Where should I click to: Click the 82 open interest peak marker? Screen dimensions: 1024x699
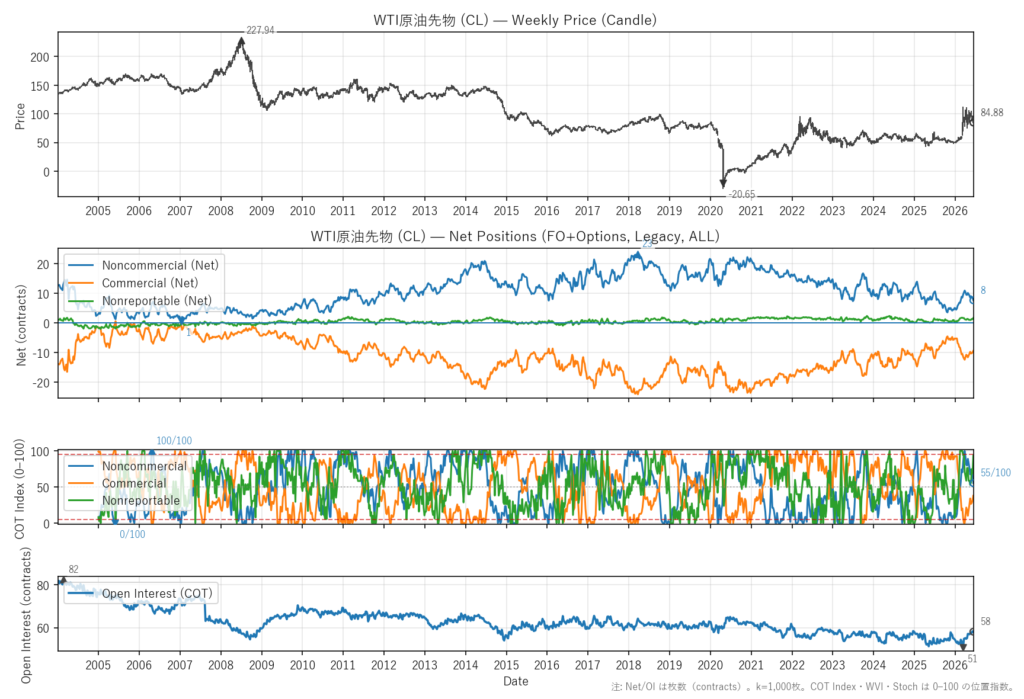pos(73,570)
